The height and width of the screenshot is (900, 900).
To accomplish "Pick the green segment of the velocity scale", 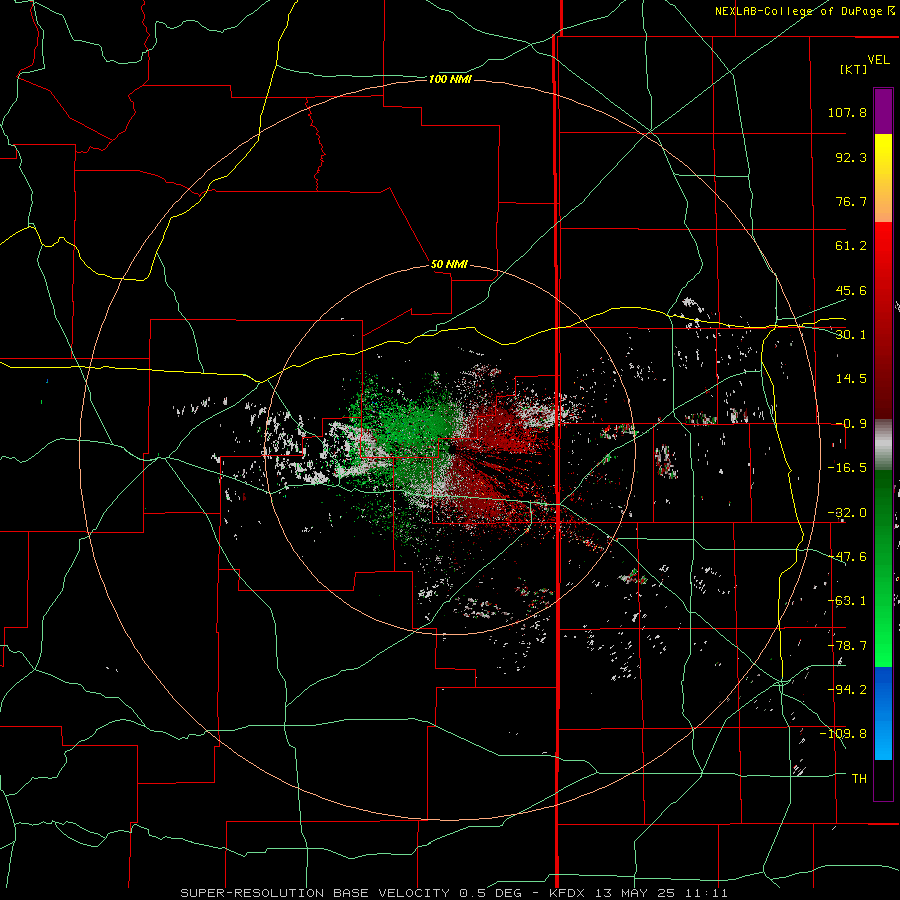I will pos(883,568).
